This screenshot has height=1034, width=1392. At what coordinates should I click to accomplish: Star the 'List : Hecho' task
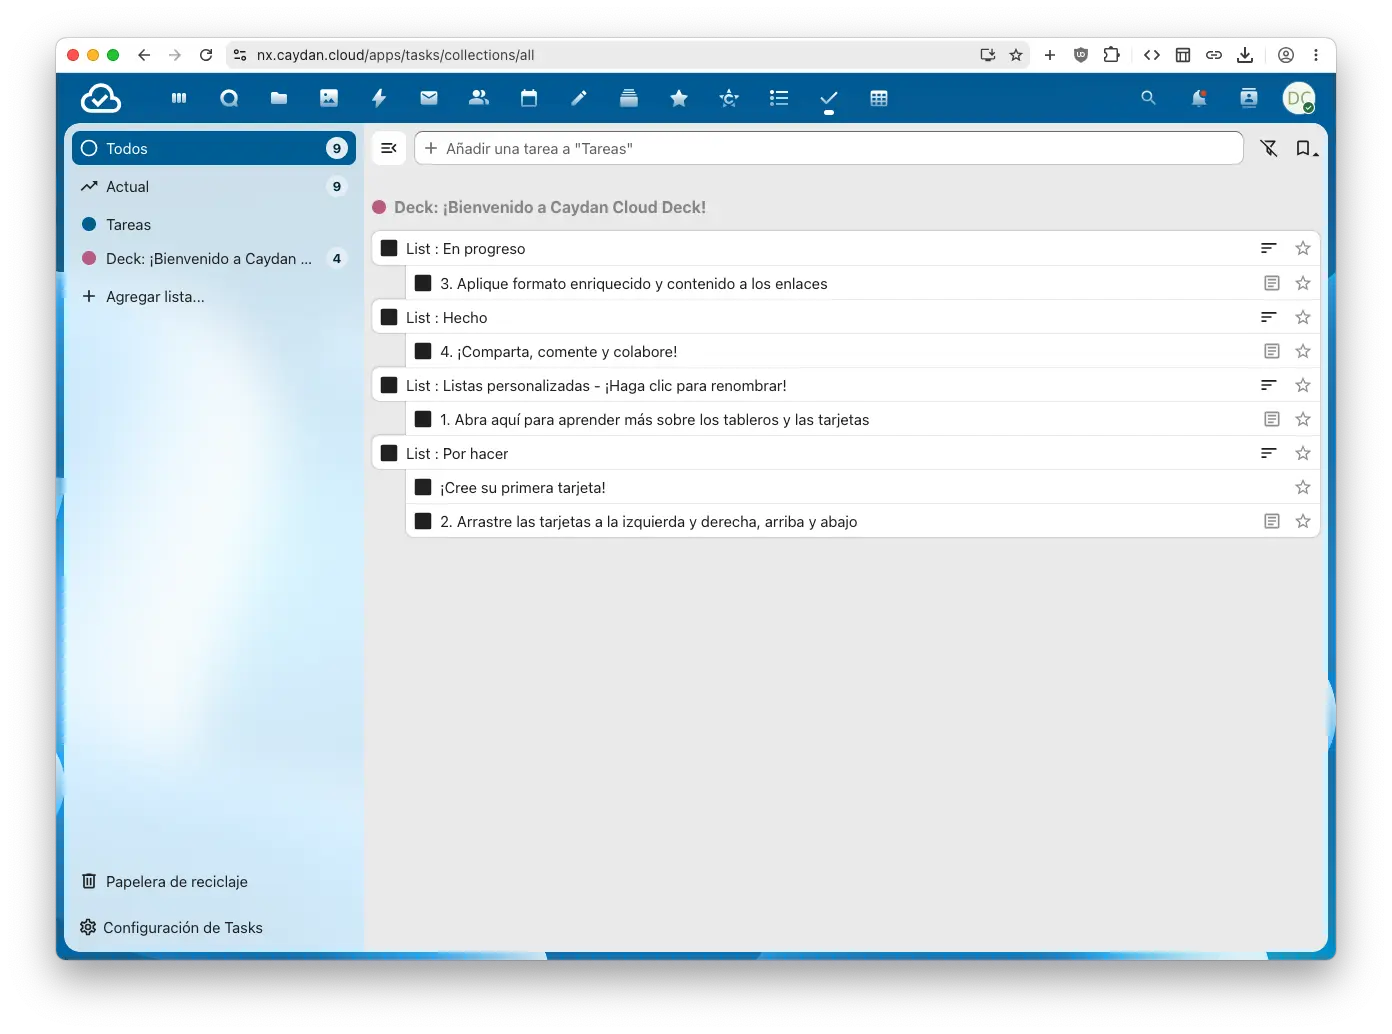1303,317
